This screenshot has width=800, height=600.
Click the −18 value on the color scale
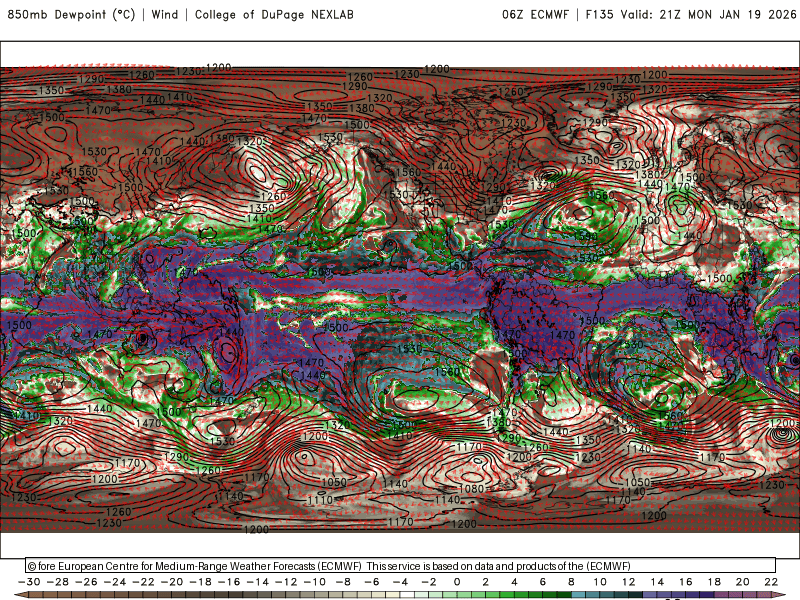(201, 582)
